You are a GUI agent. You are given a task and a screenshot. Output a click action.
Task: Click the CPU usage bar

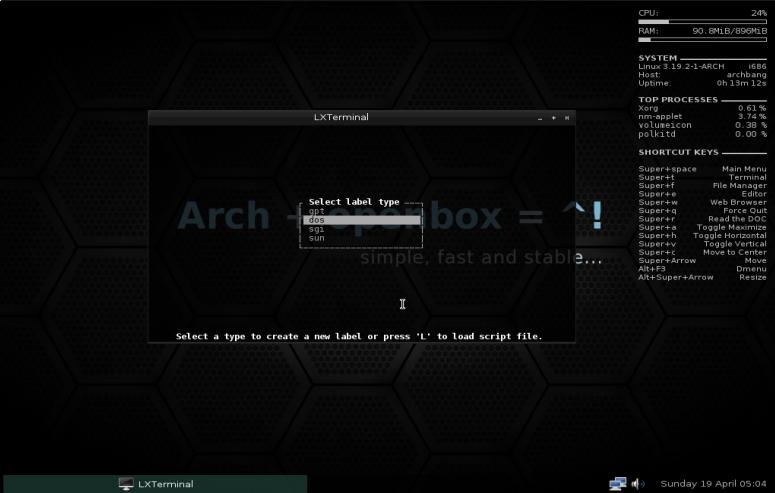702,22
